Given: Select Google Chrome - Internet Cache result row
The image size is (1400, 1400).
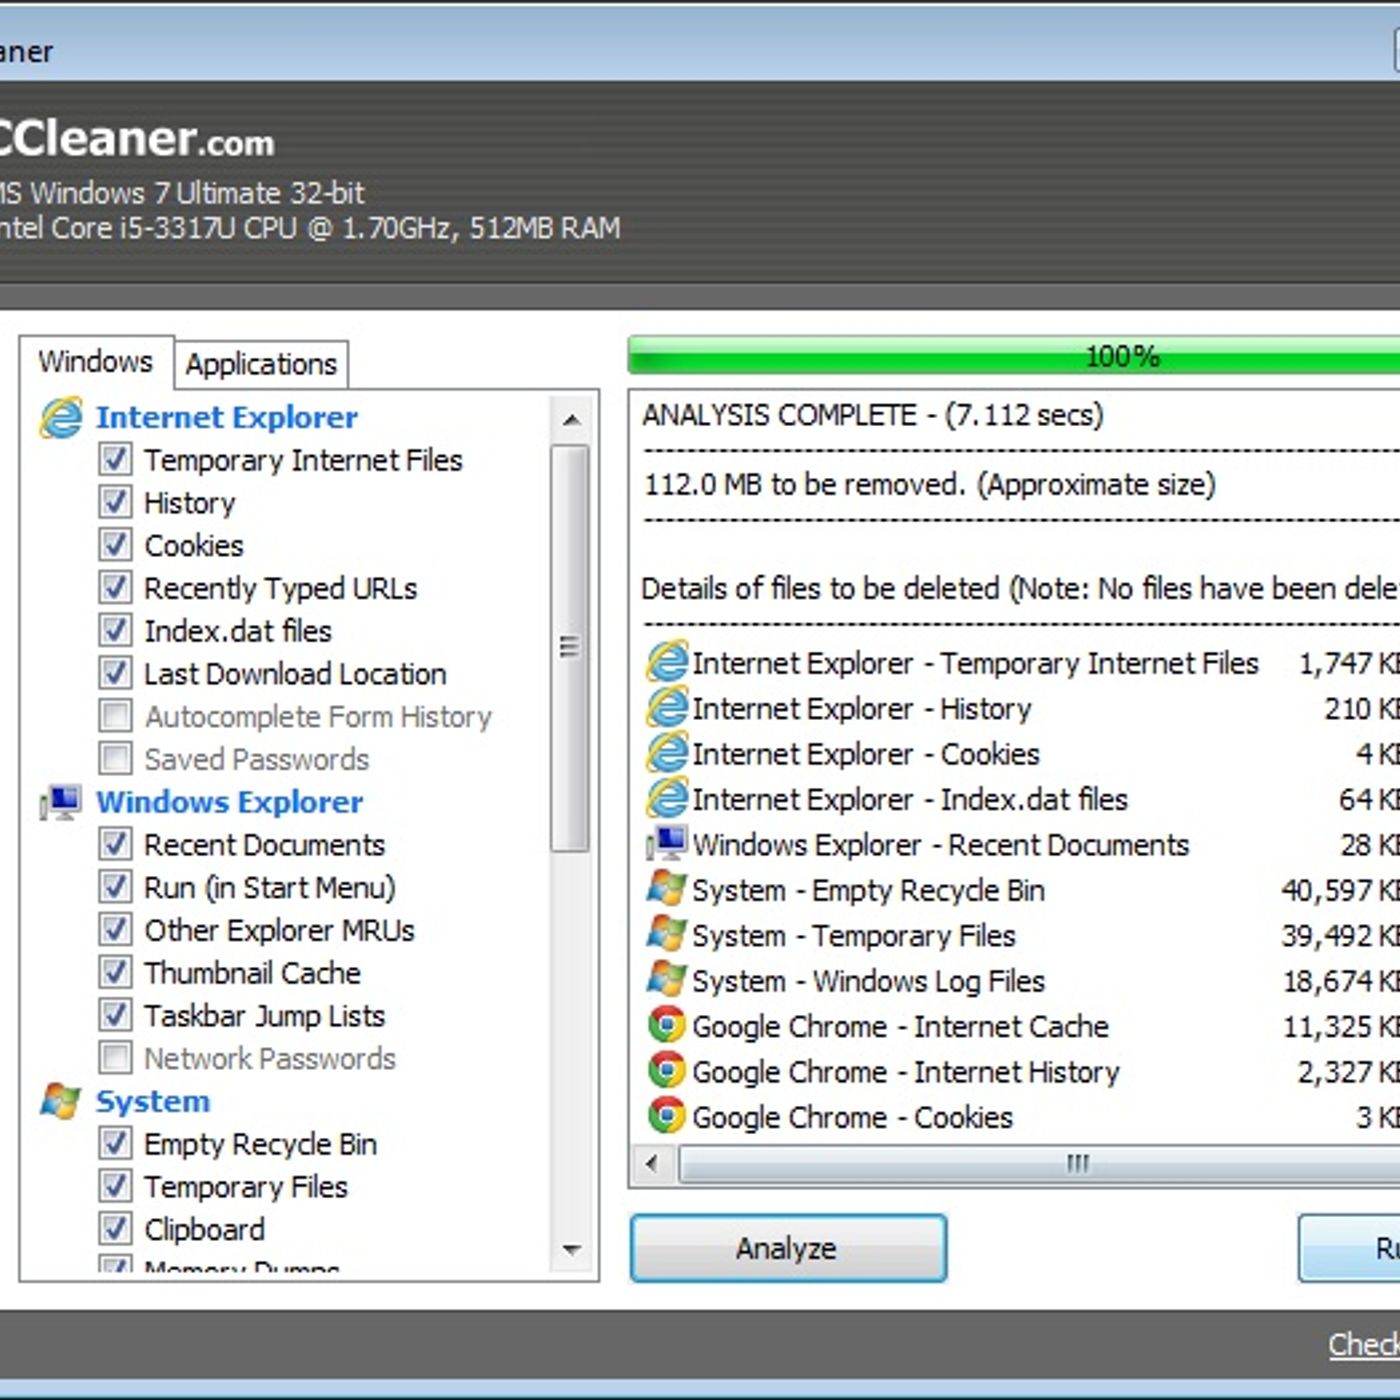Looking at the screenshot, I should click(x=1022, y=1026).
